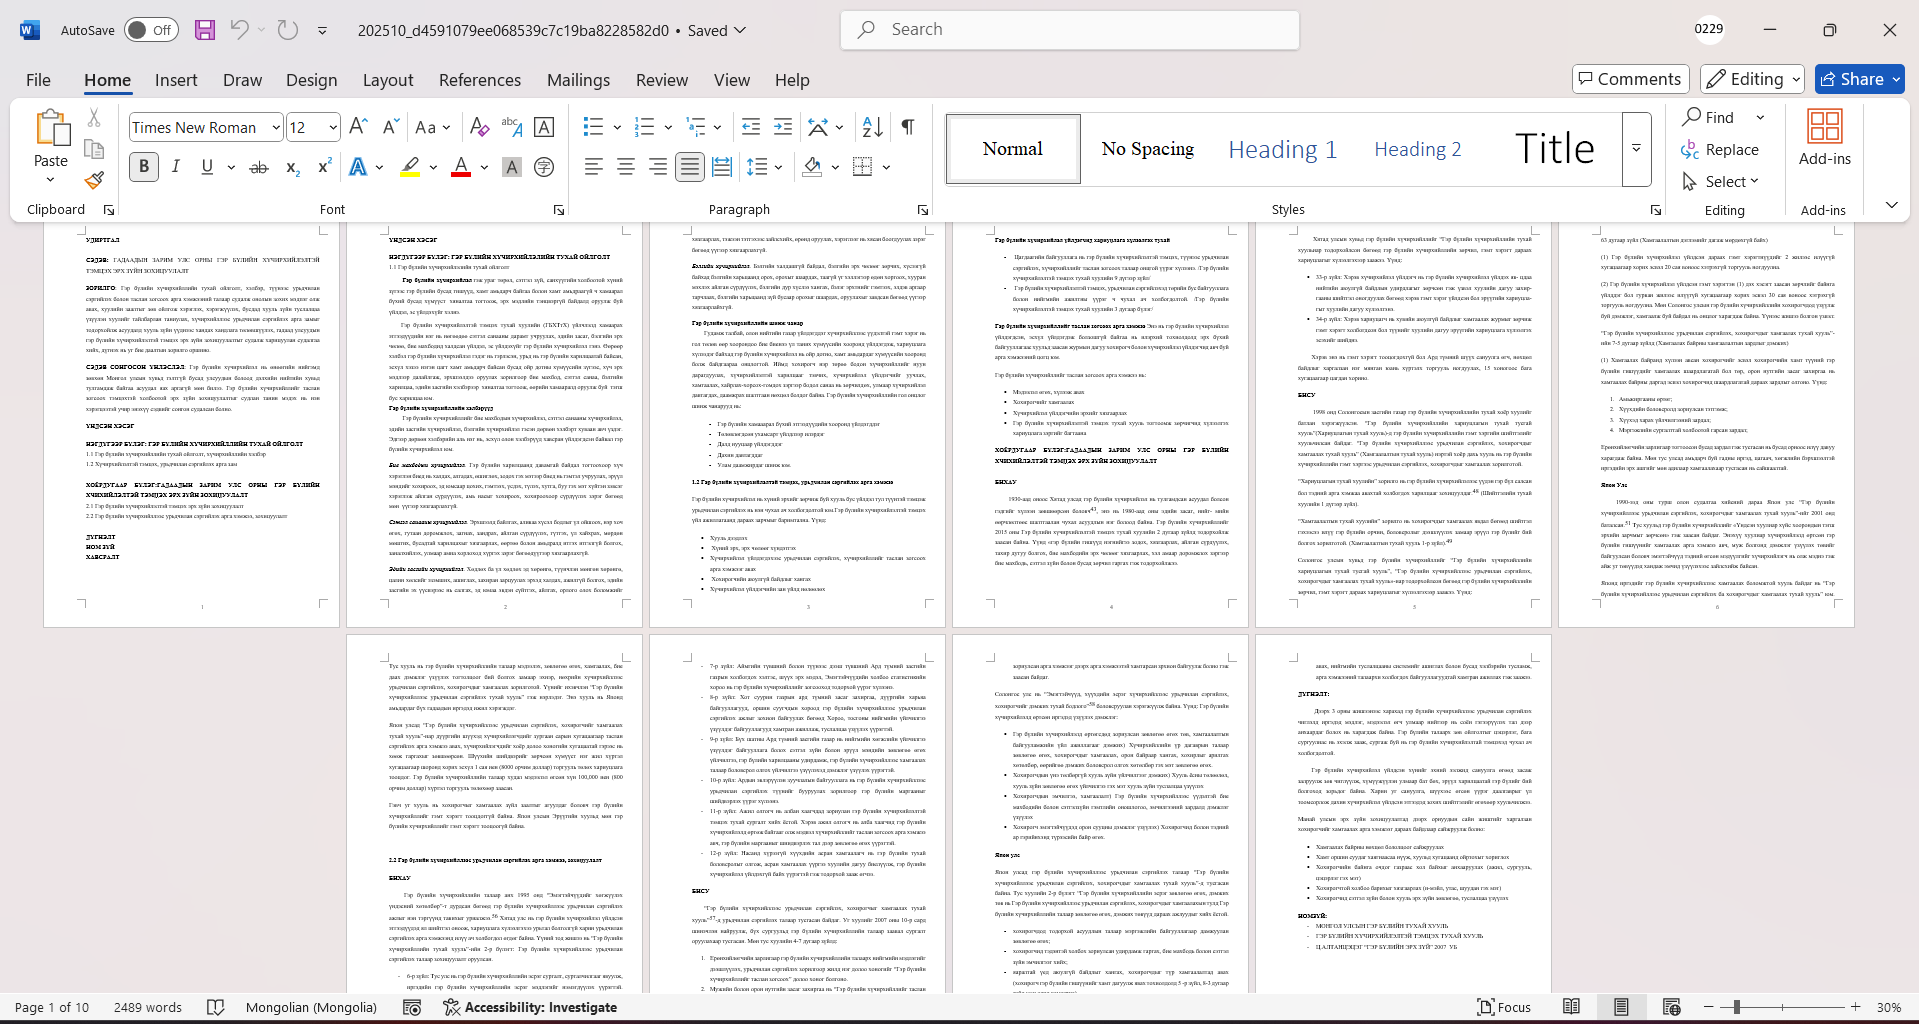Open the Editing mode dropdown
Image resolution: width=1919 pixels, height=1024 pixels.
coord(1754,79)
